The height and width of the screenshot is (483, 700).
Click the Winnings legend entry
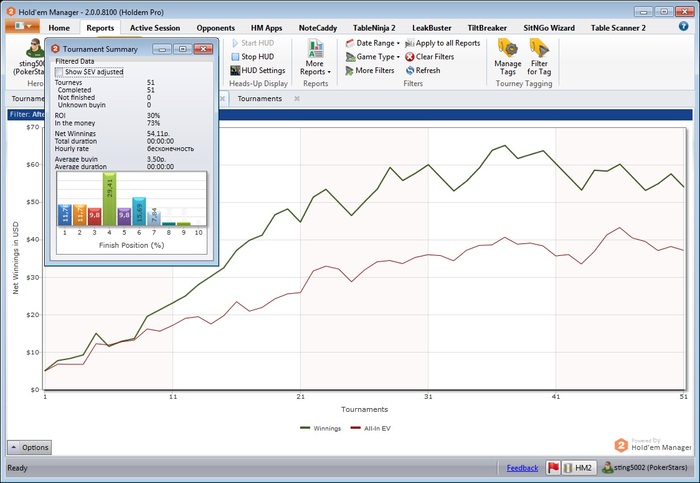[x=321, y=428]
